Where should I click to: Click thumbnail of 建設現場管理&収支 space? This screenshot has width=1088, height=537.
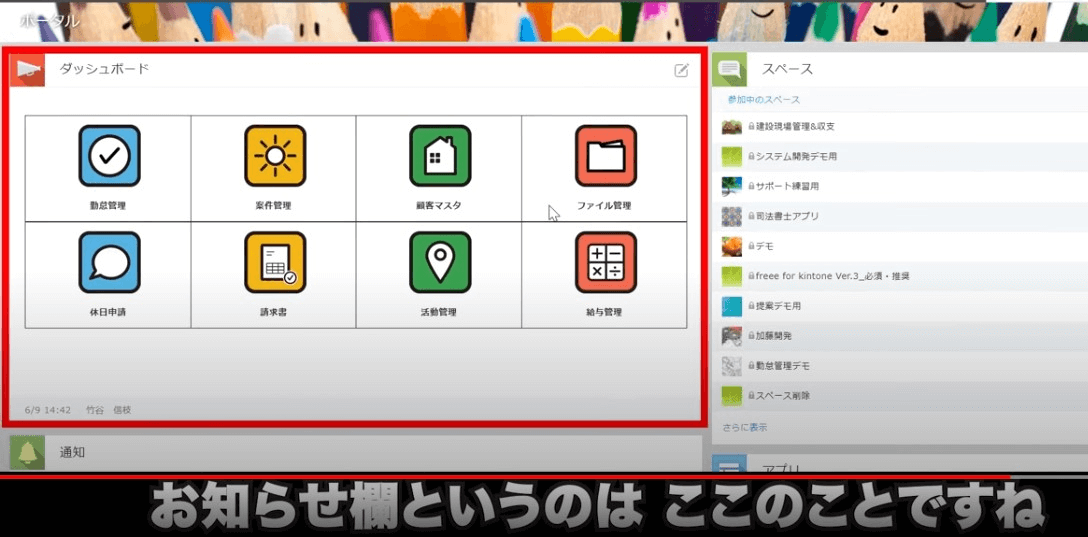click(x=731, y=127)
